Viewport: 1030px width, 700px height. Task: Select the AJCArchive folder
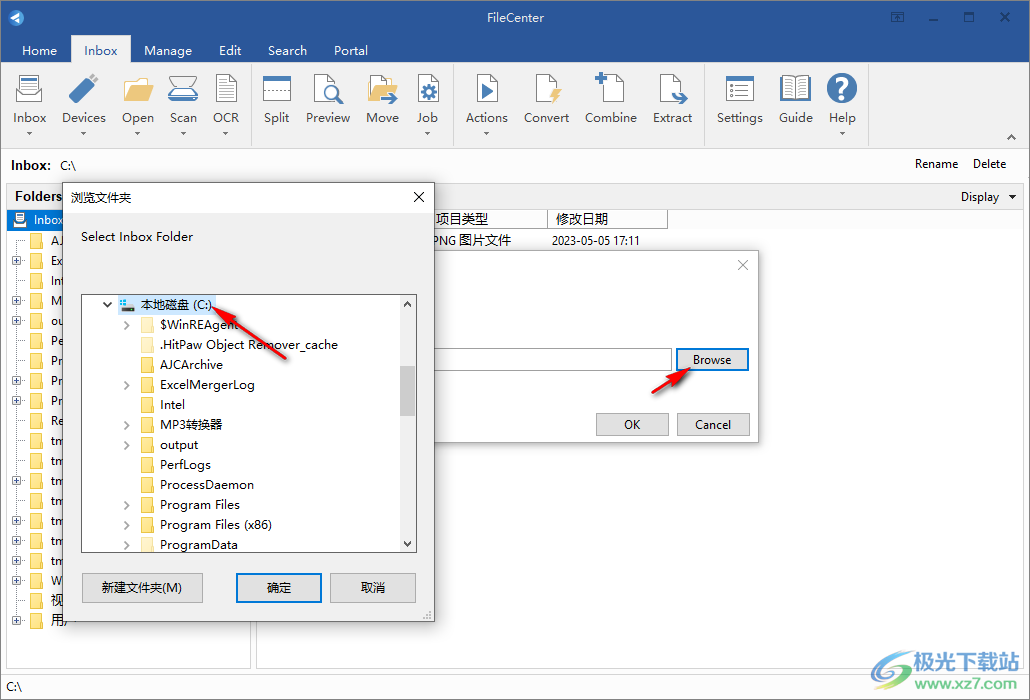[191, 365]
